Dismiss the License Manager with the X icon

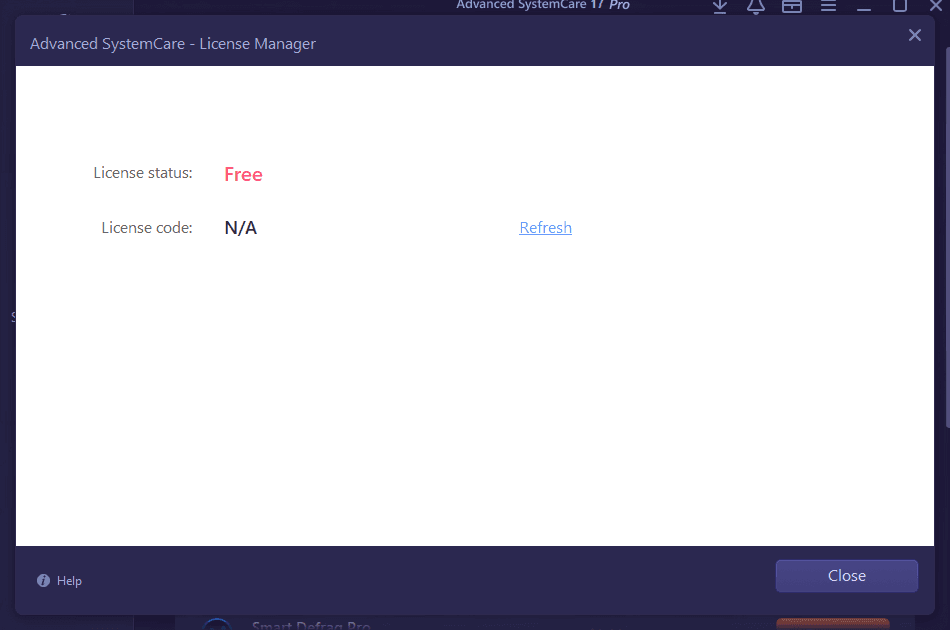tap(914, 36)
